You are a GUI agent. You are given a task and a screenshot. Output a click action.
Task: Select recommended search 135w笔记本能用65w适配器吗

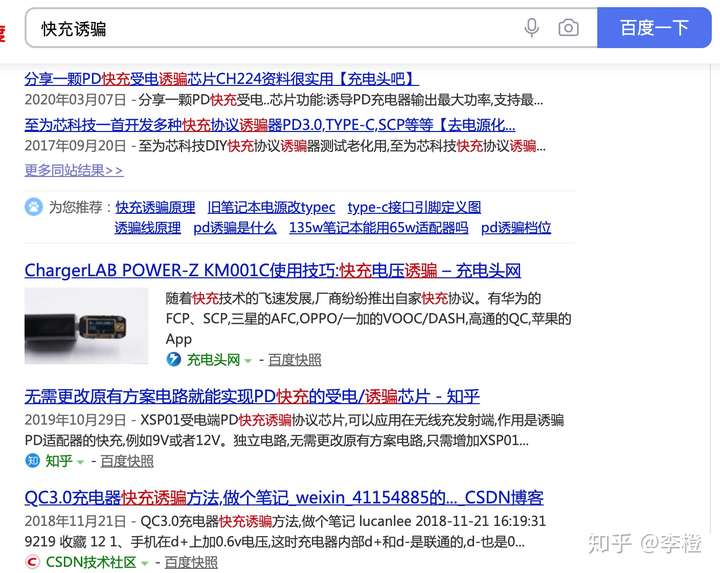point(379,228)
